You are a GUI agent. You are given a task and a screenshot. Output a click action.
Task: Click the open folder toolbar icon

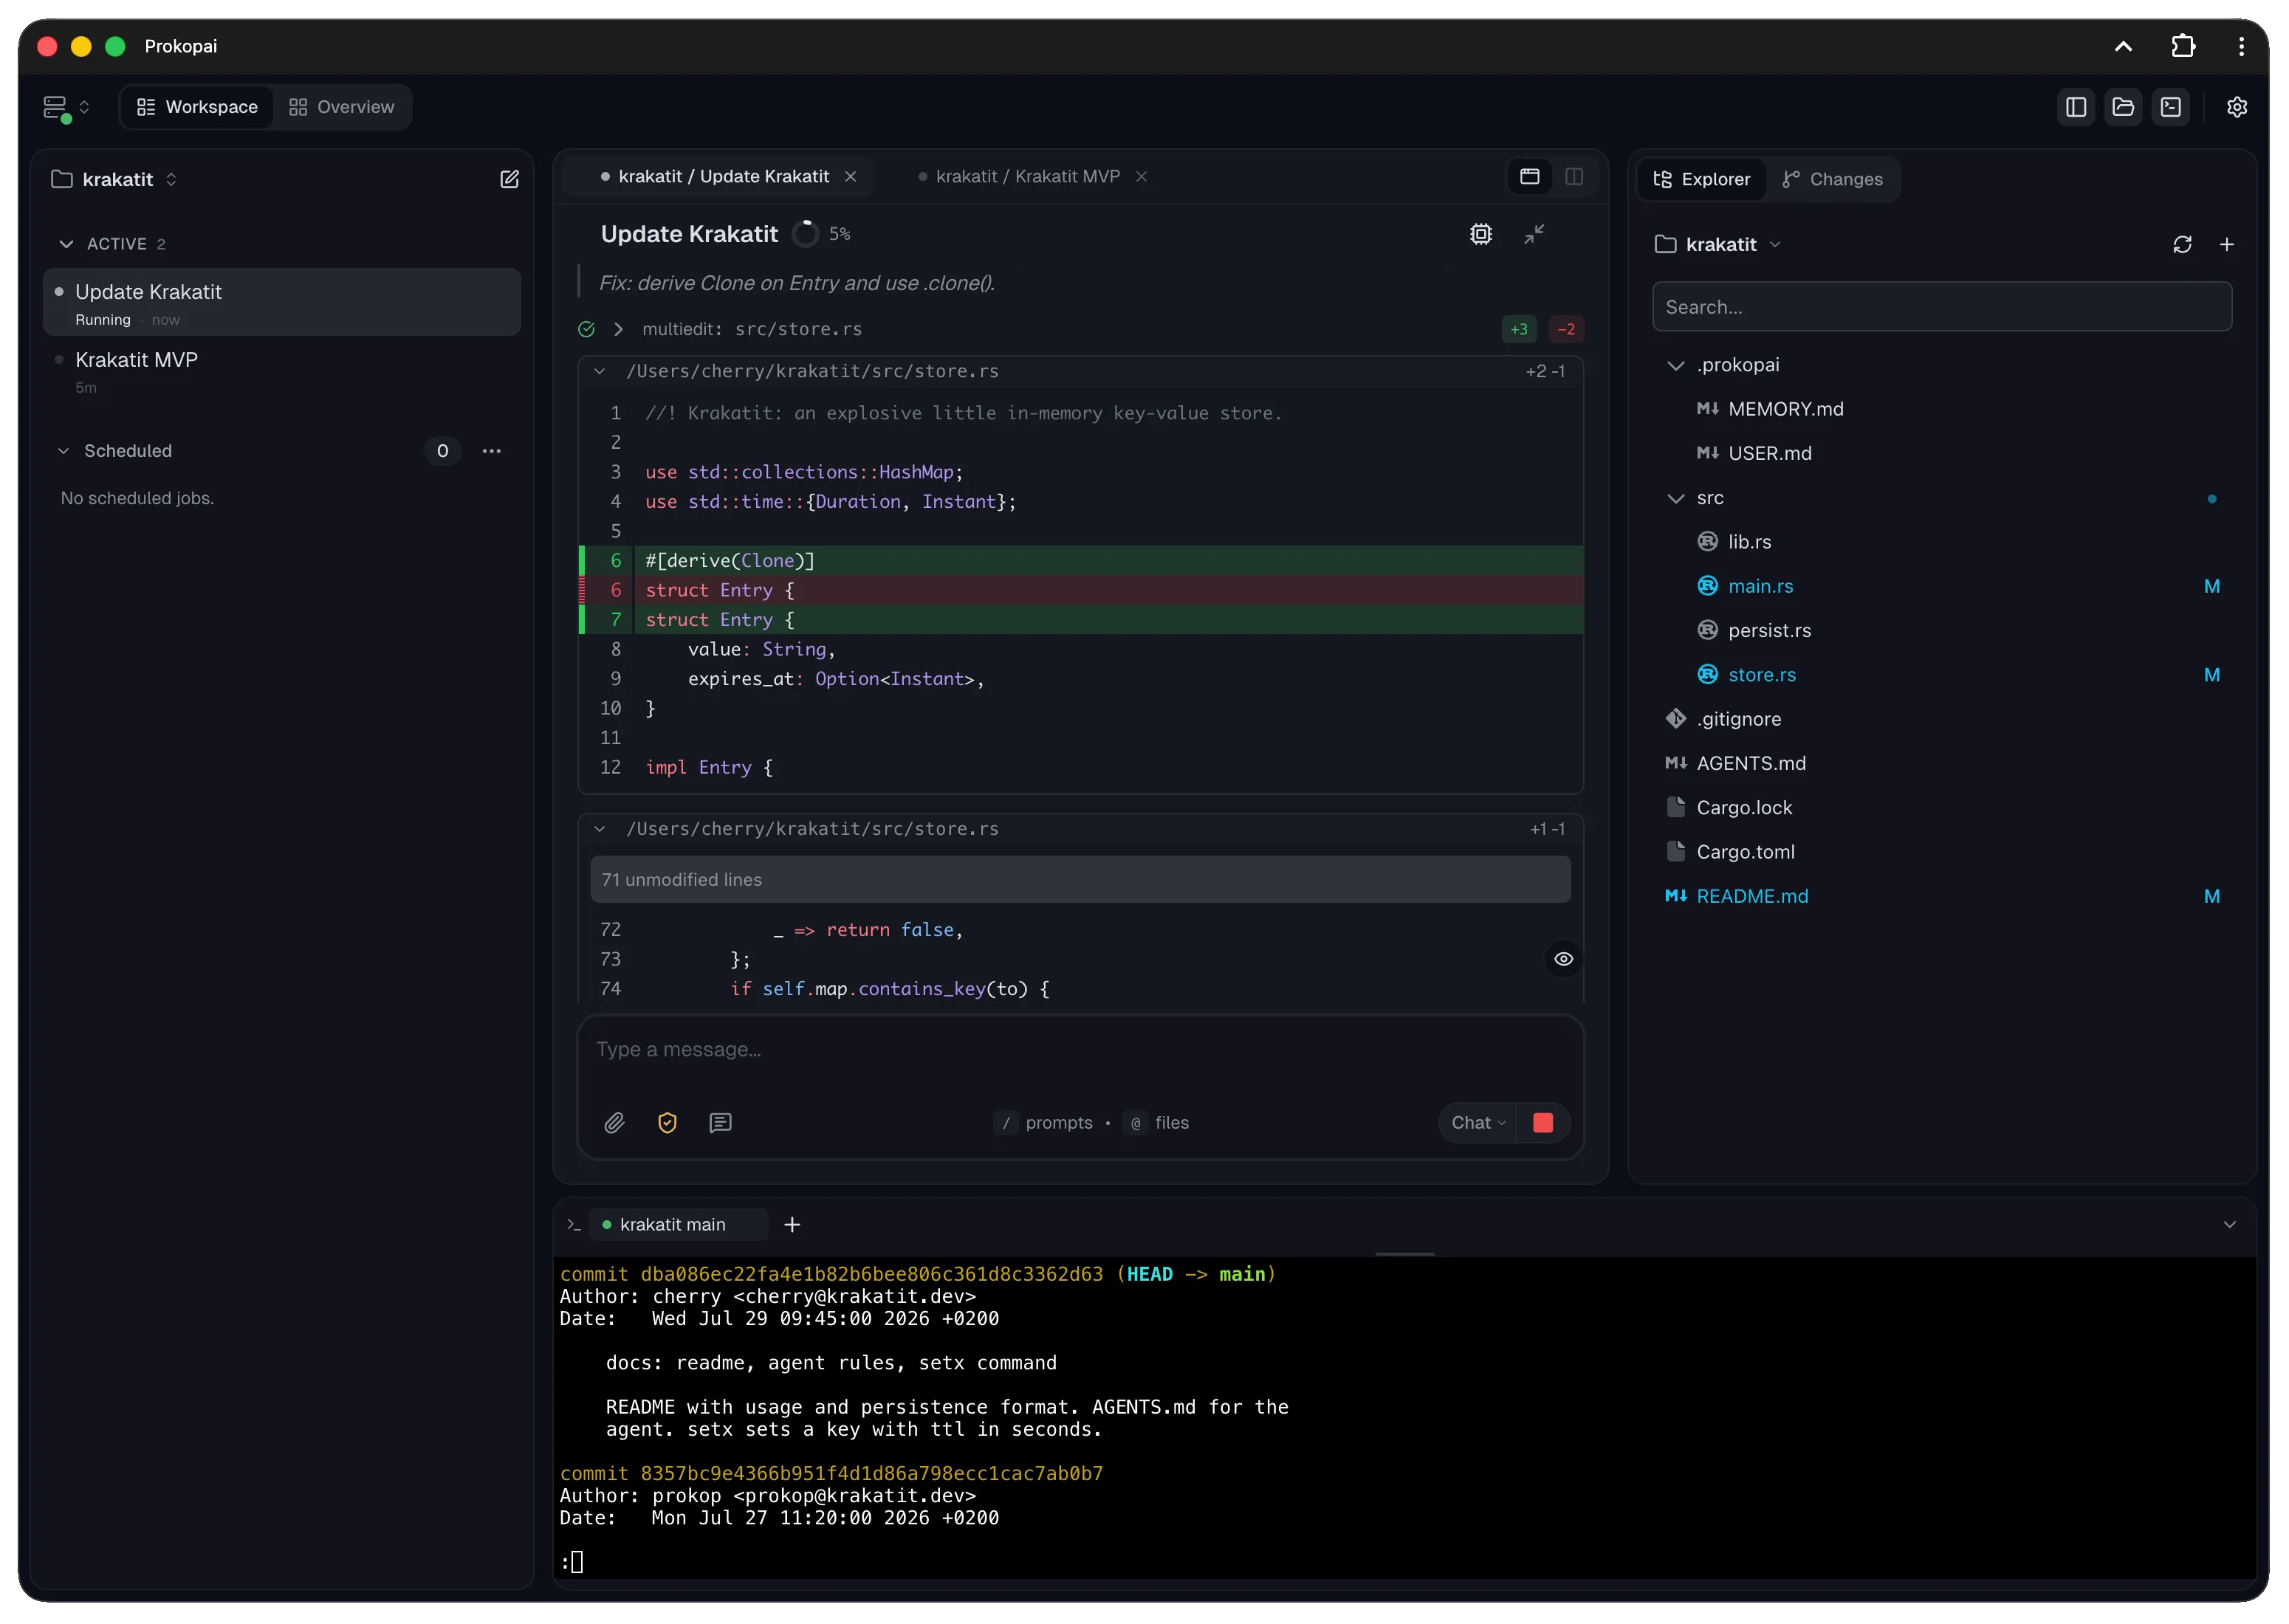(x=2123, y=107)
